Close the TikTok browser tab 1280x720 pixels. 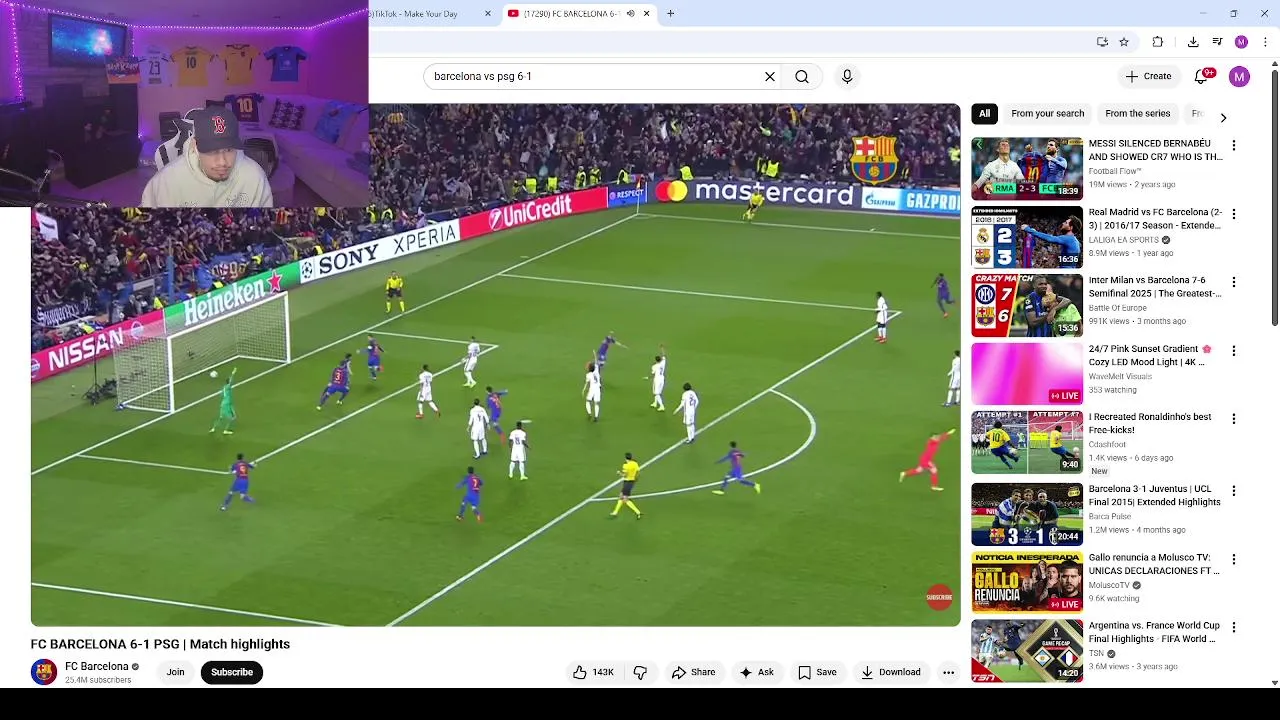click(488, 13)
